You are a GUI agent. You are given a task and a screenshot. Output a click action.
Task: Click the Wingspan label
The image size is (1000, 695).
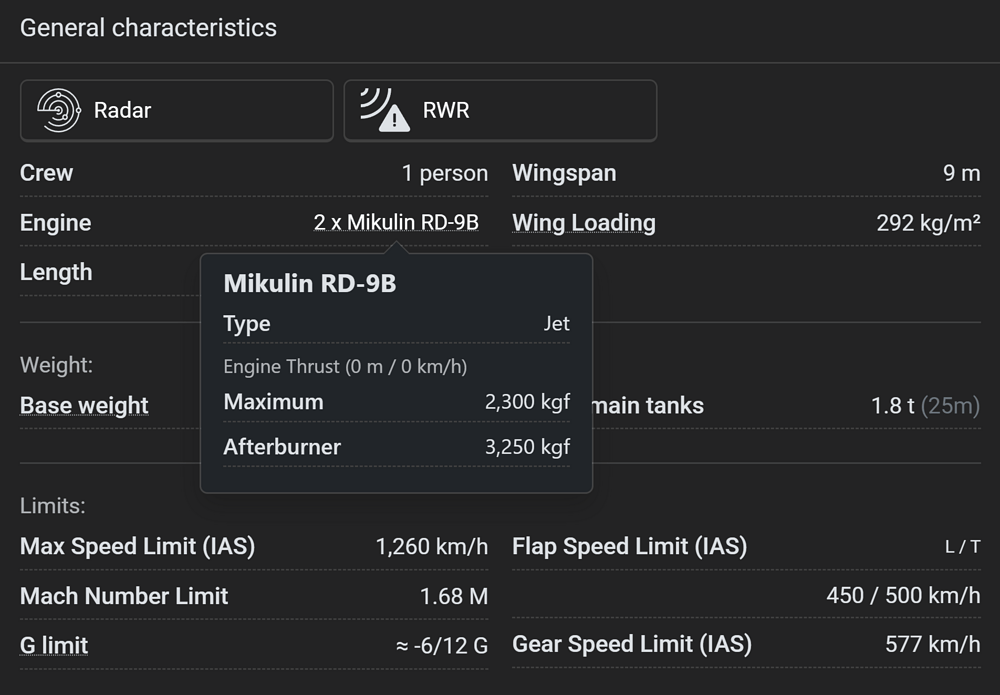[x=564, y=172]
